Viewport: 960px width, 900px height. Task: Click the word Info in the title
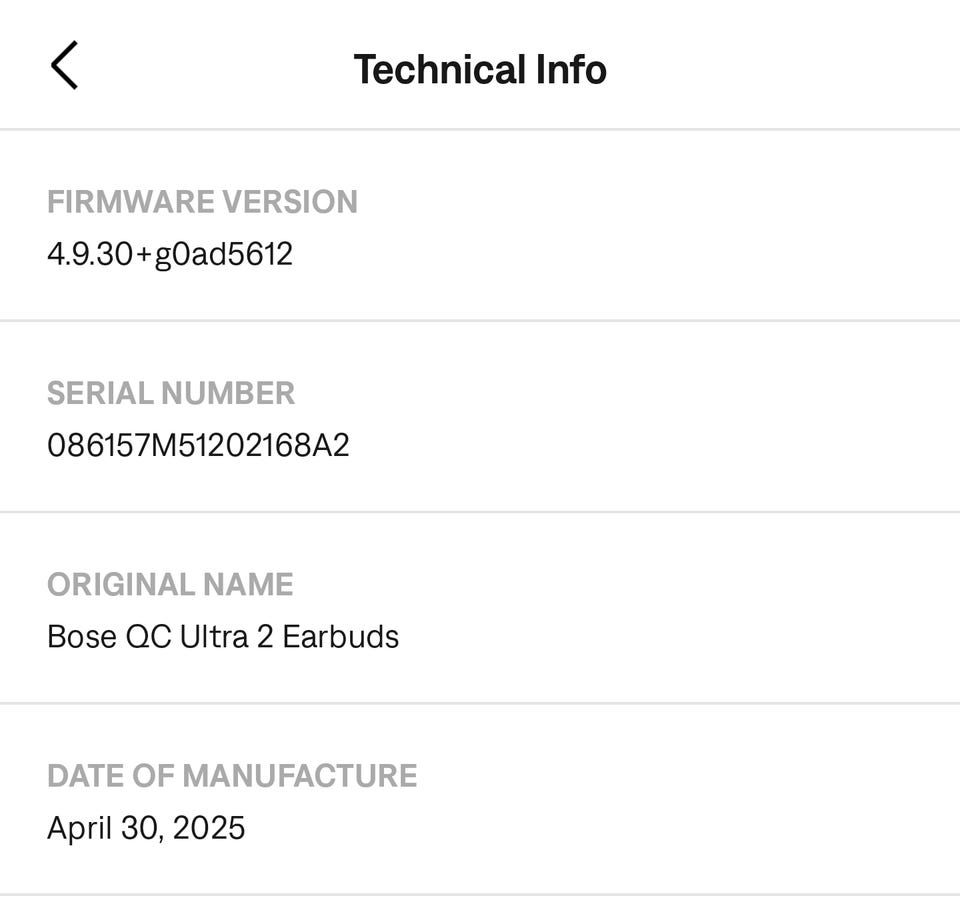[570, 69]
